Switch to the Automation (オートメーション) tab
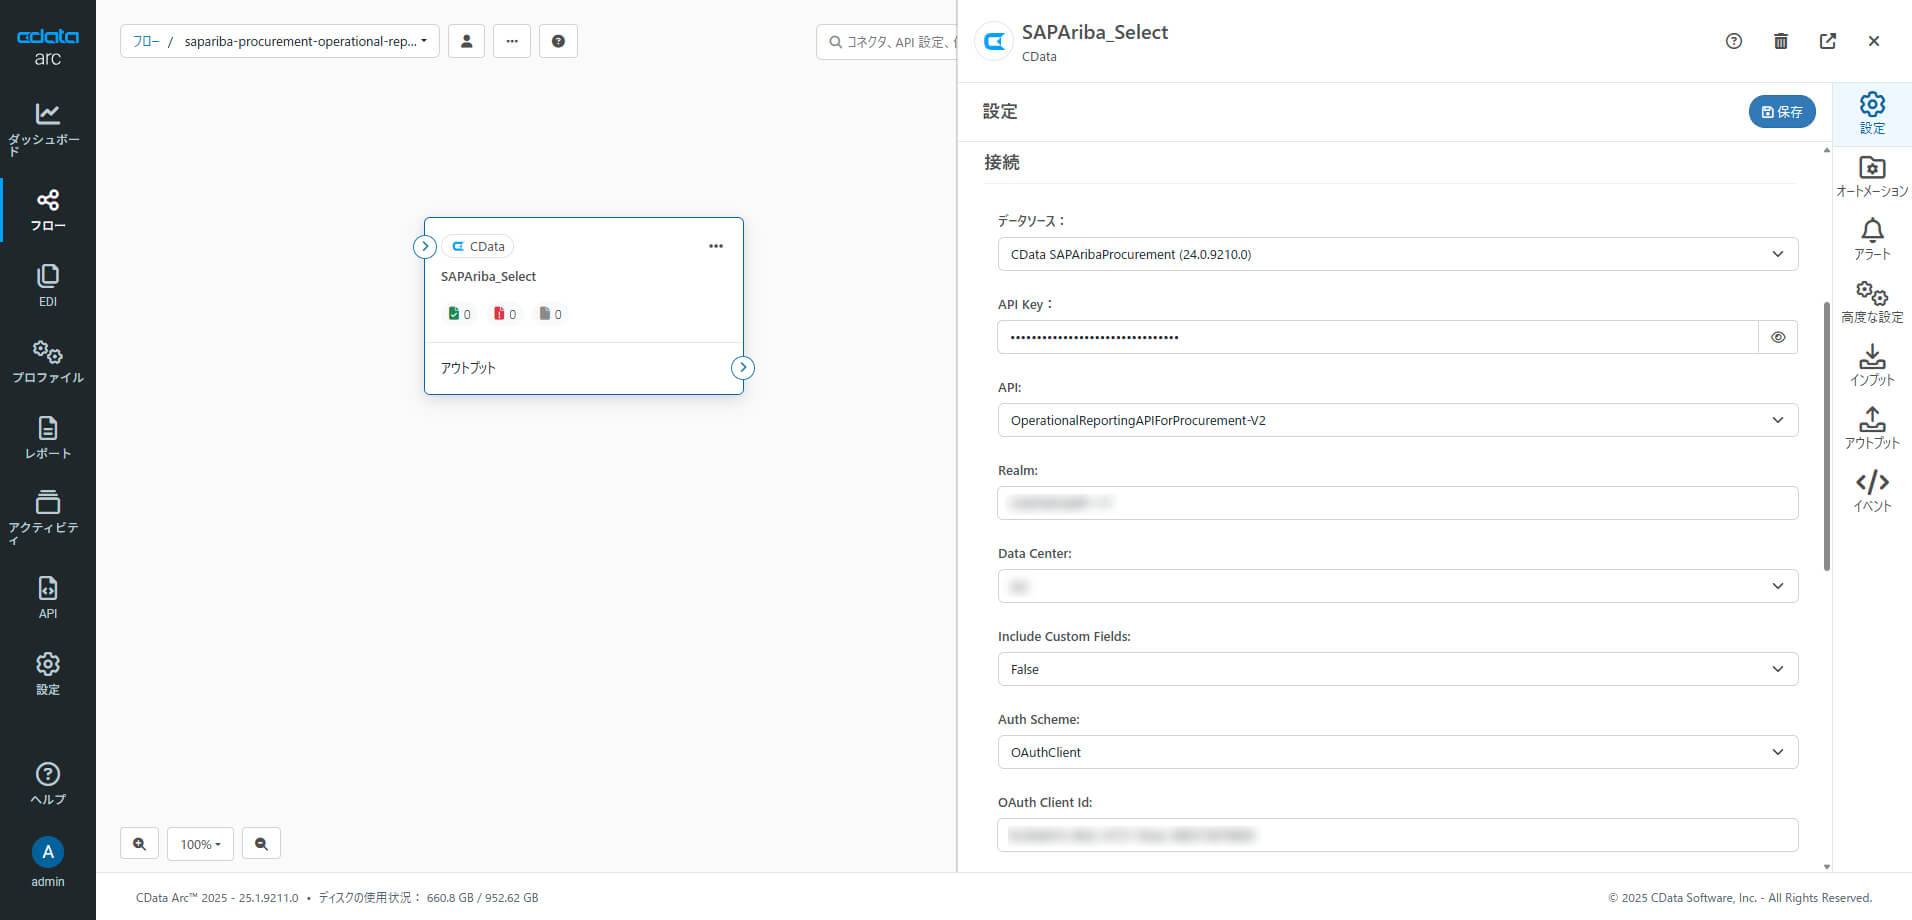 tap(1872, 176)
